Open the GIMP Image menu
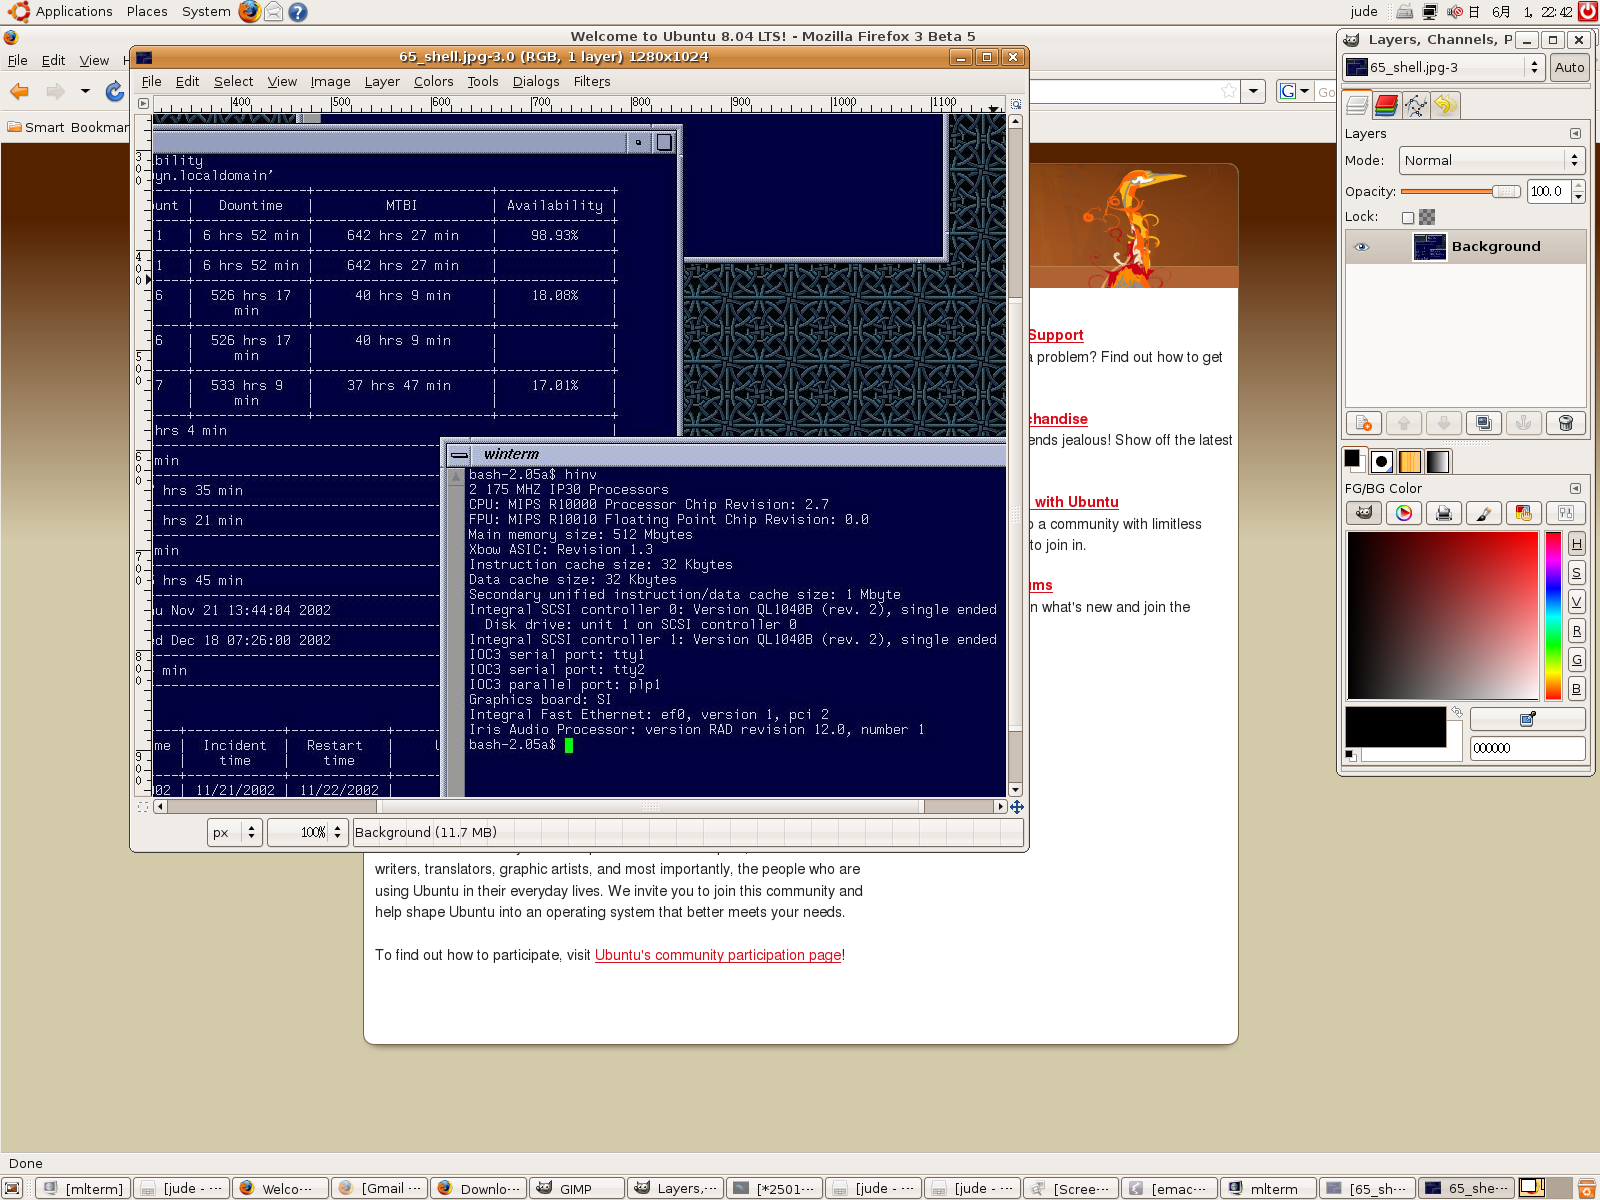Screen dimensions: 1600x1200 pos(330,81)
